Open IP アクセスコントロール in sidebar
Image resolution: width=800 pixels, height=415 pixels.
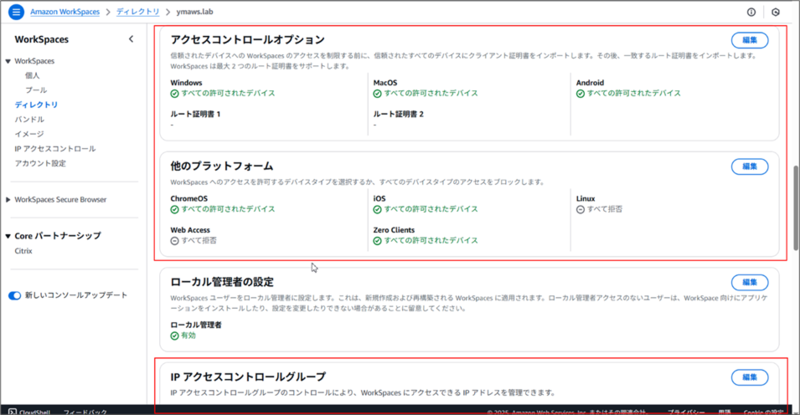55,149
